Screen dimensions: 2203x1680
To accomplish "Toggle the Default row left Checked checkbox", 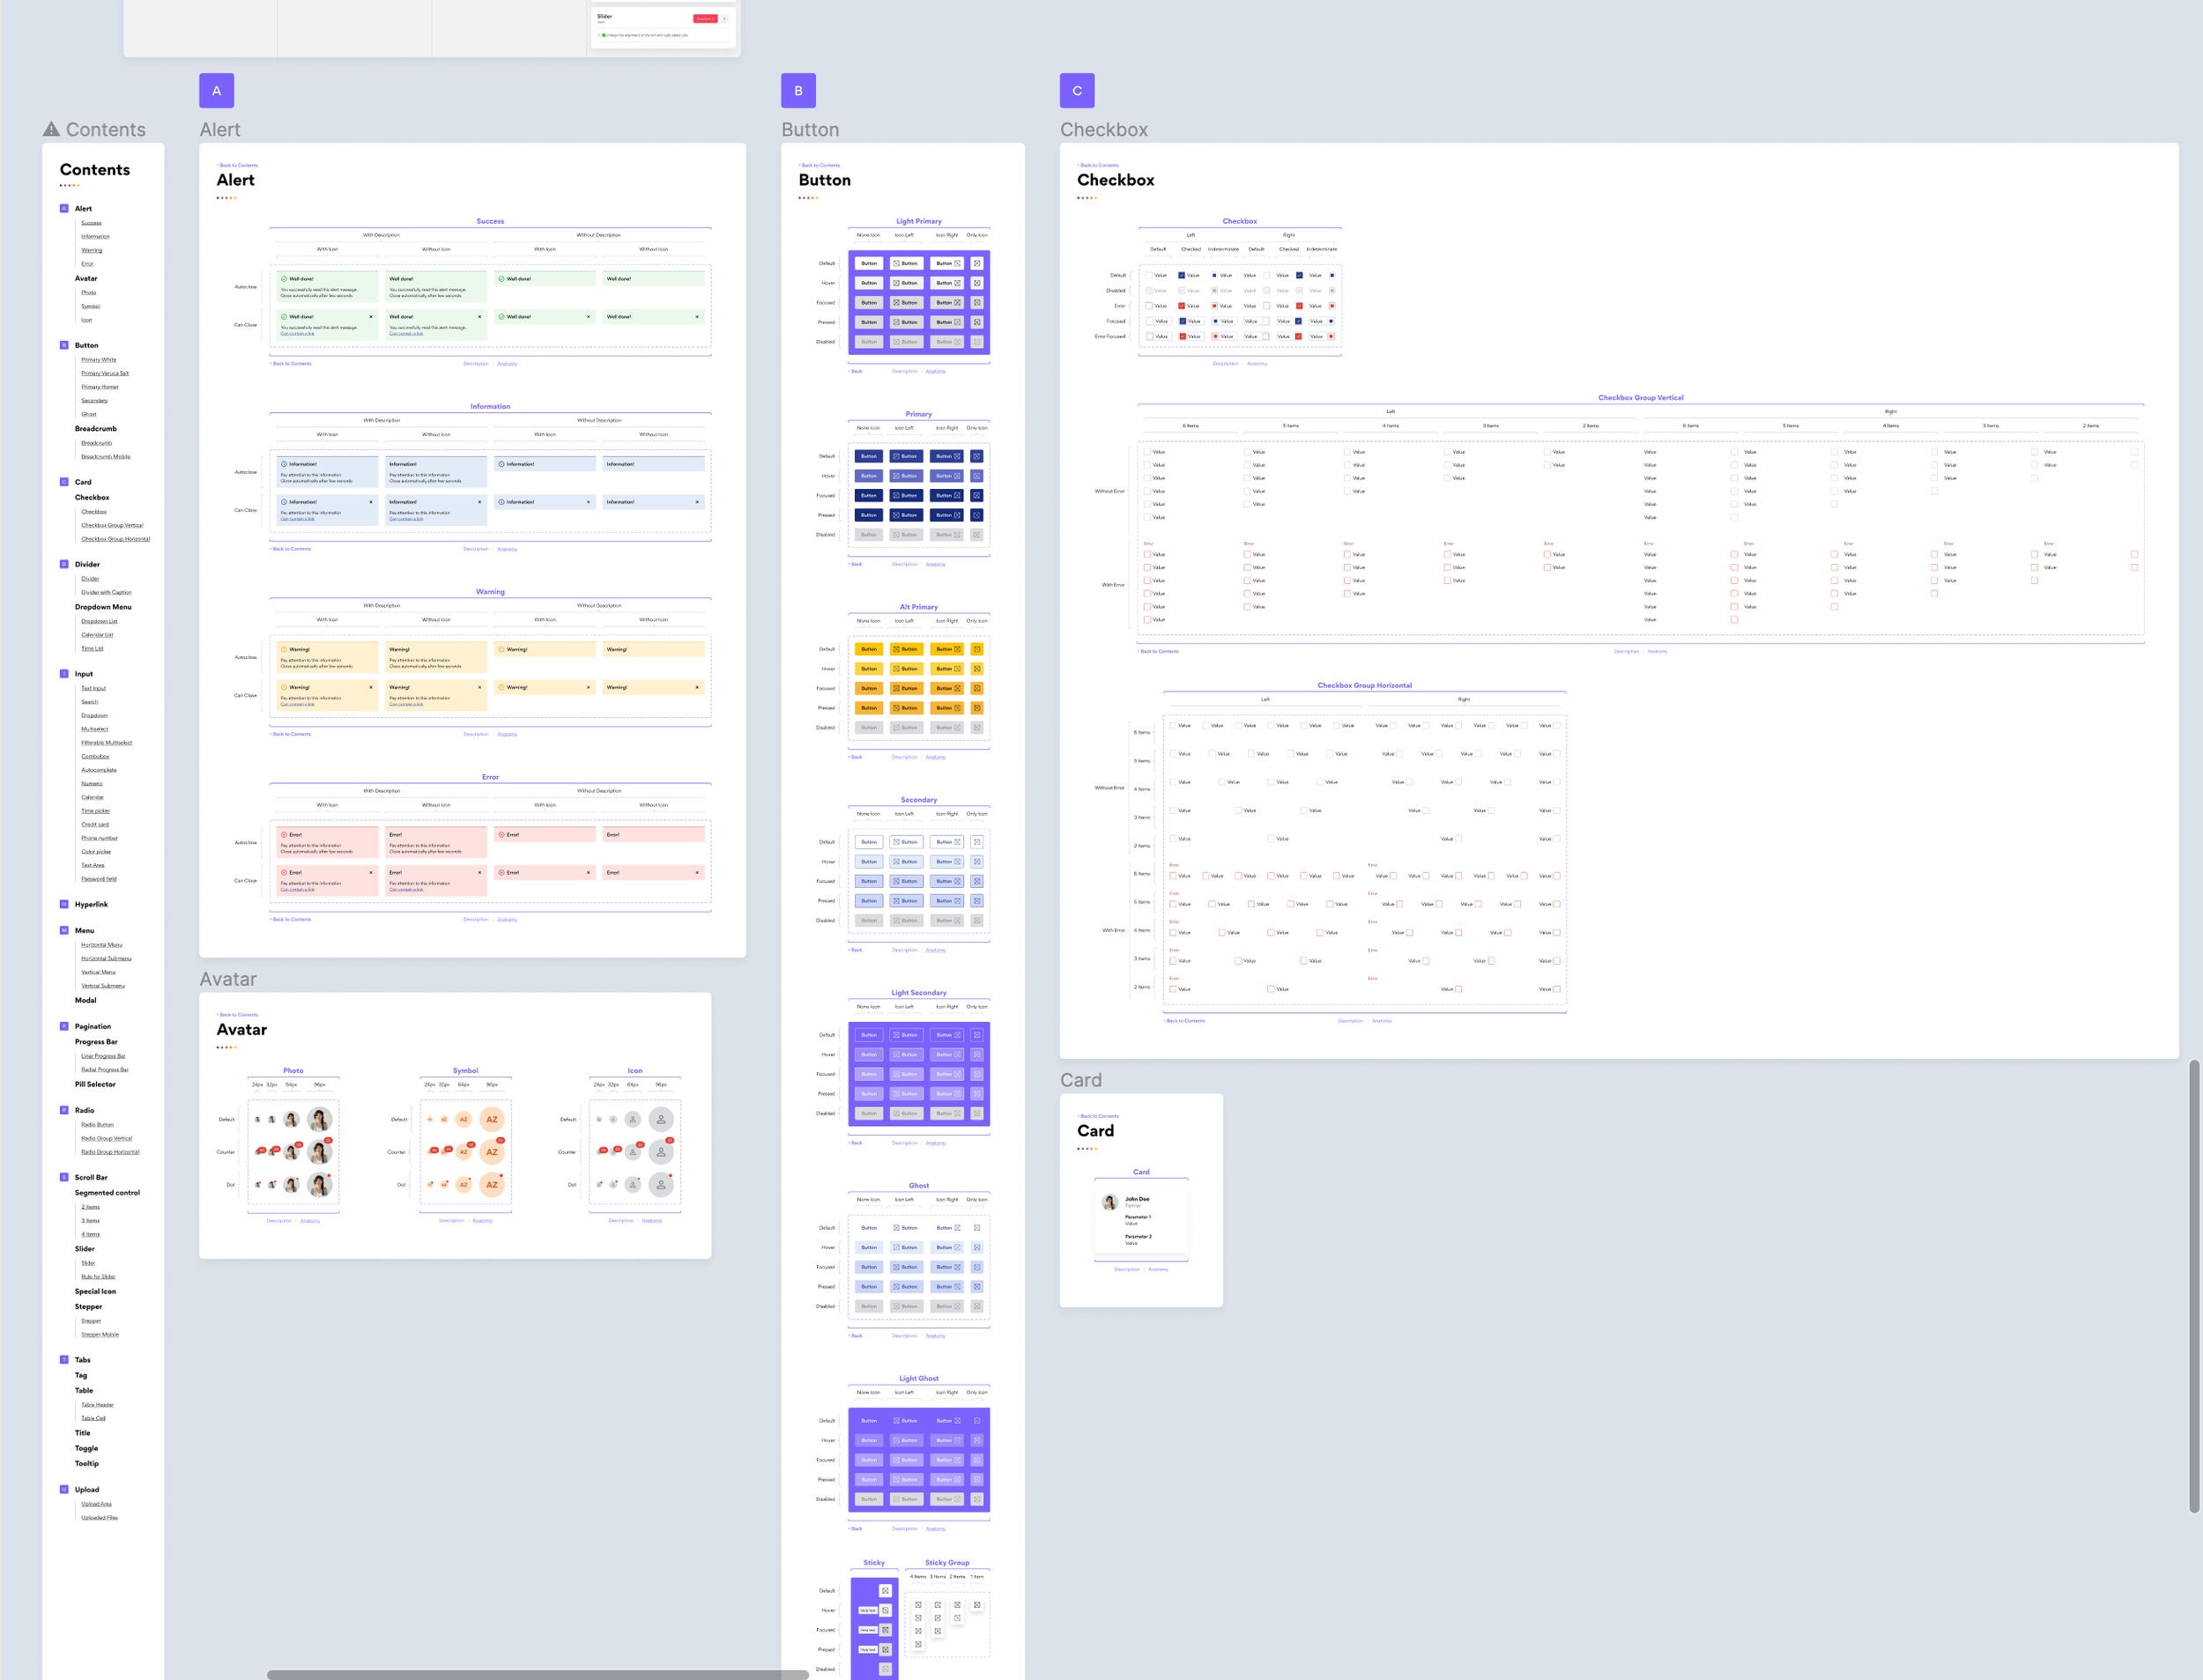I will 1181,275.
